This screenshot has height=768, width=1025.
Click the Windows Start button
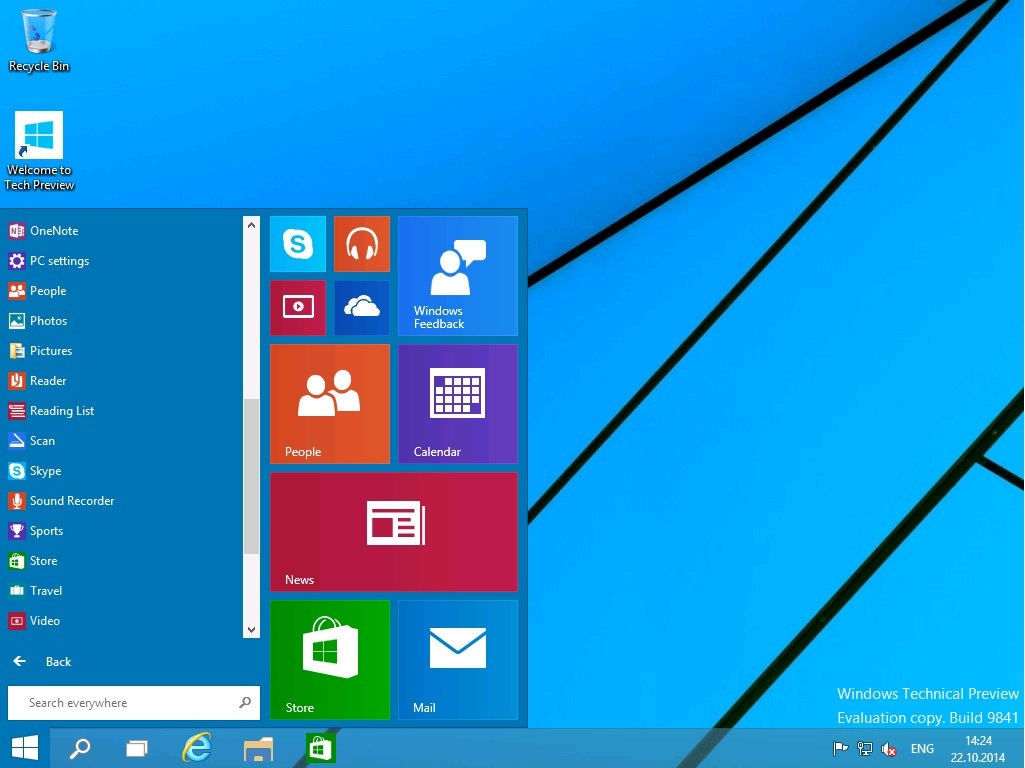point(25,748)
